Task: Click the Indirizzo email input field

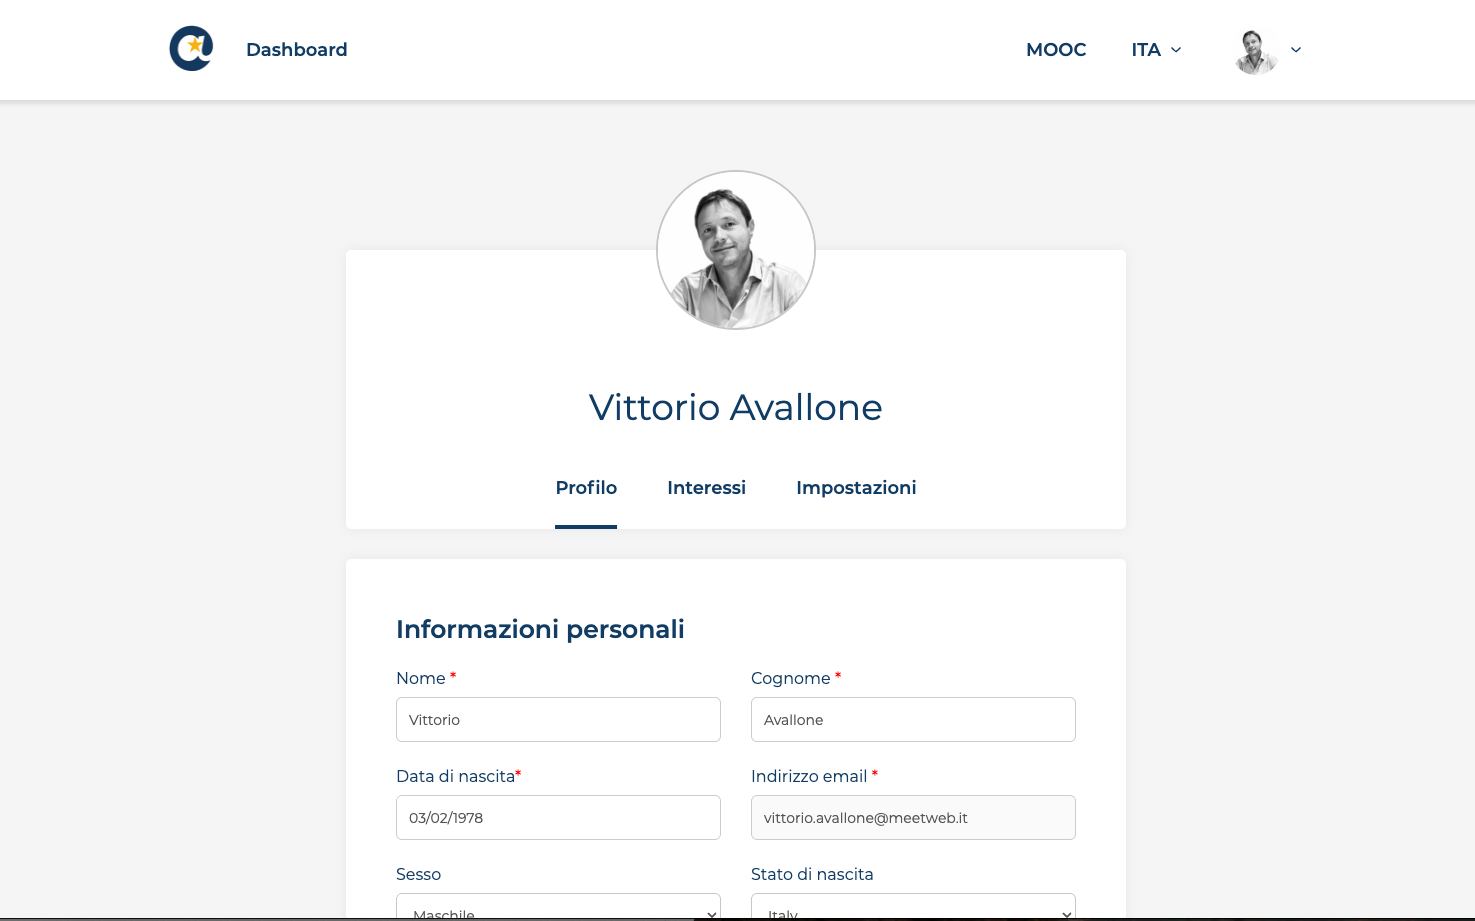Action: click(912, 818)
